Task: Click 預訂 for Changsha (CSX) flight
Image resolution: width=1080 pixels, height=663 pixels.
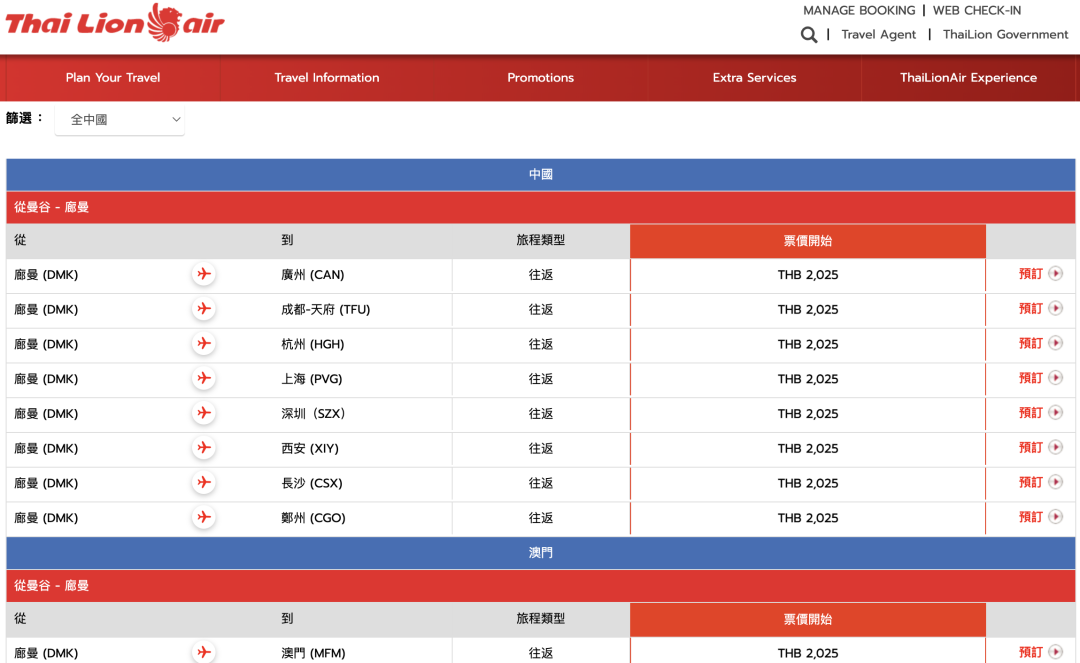Action: [x=1030, y=483]
